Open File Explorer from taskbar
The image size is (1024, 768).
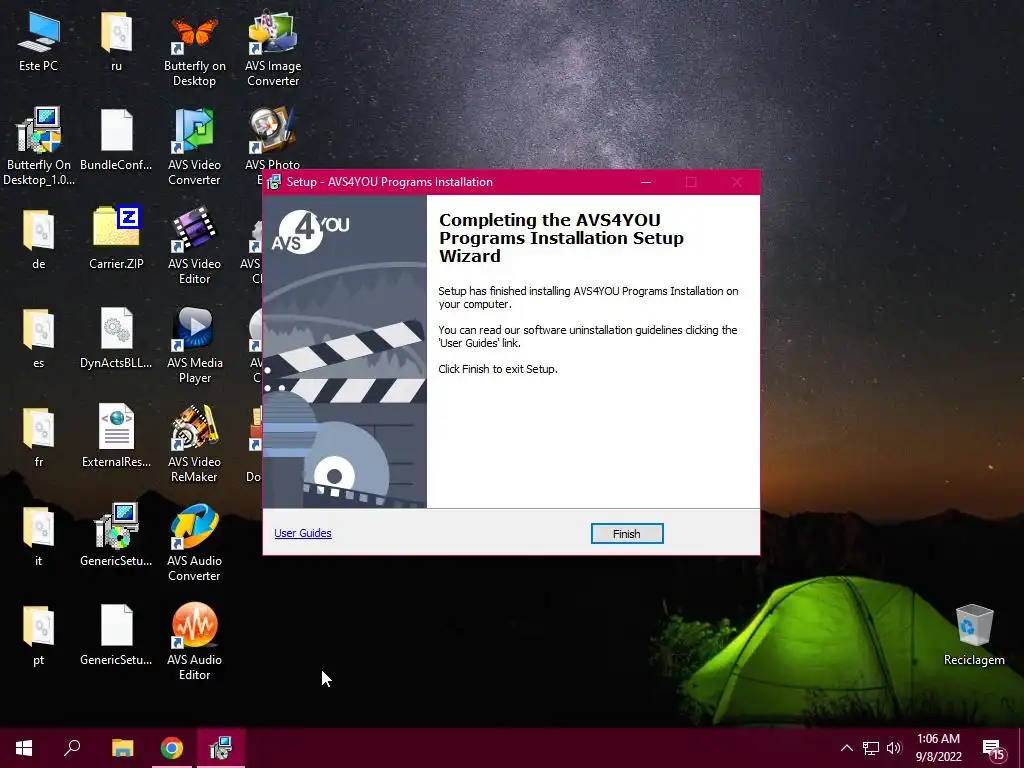click(122, 748)
